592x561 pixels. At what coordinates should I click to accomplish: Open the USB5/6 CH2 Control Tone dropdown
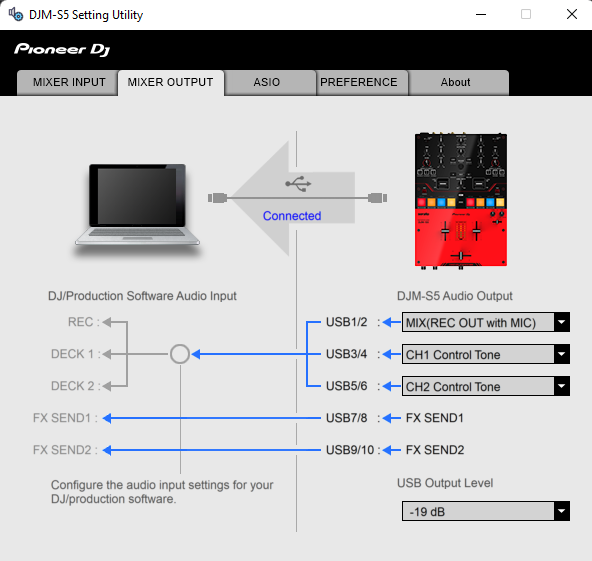486,386
